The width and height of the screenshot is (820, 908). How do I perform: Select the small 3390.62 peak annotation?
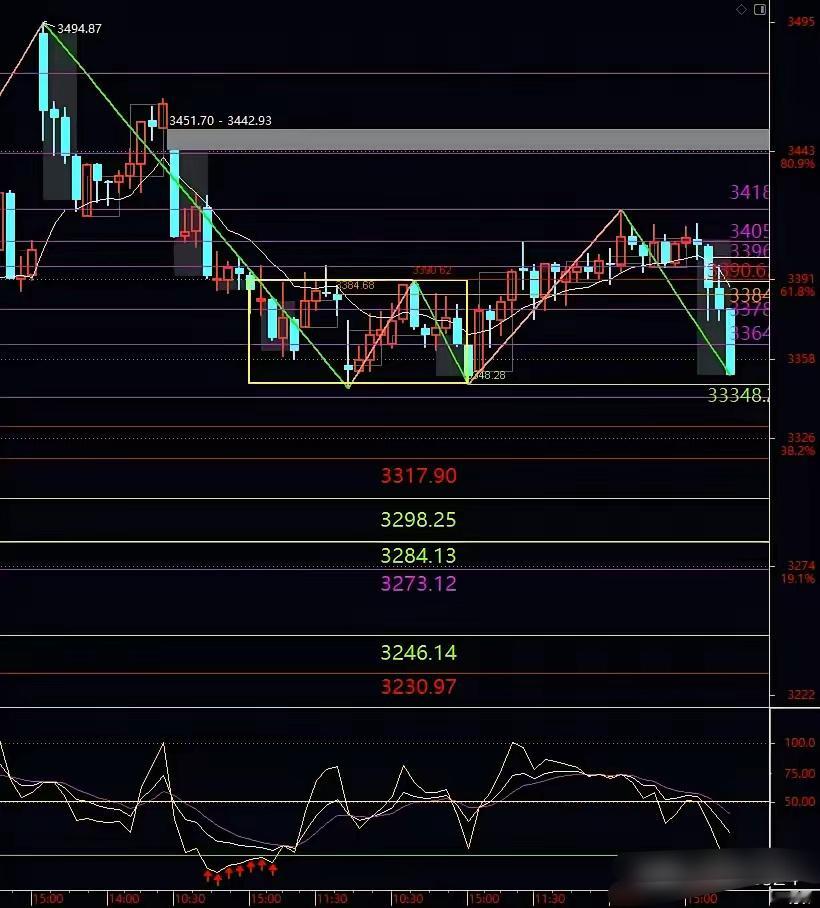click(432, 270)
